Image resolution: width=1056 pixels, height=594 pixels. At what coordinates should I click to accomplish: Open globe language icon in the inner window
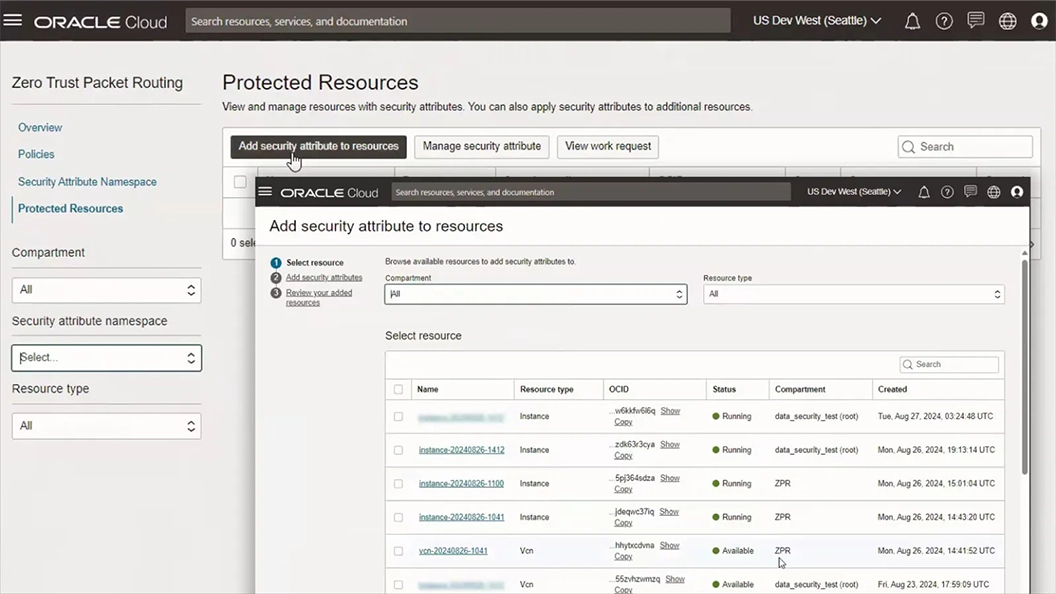coord(993,192)
